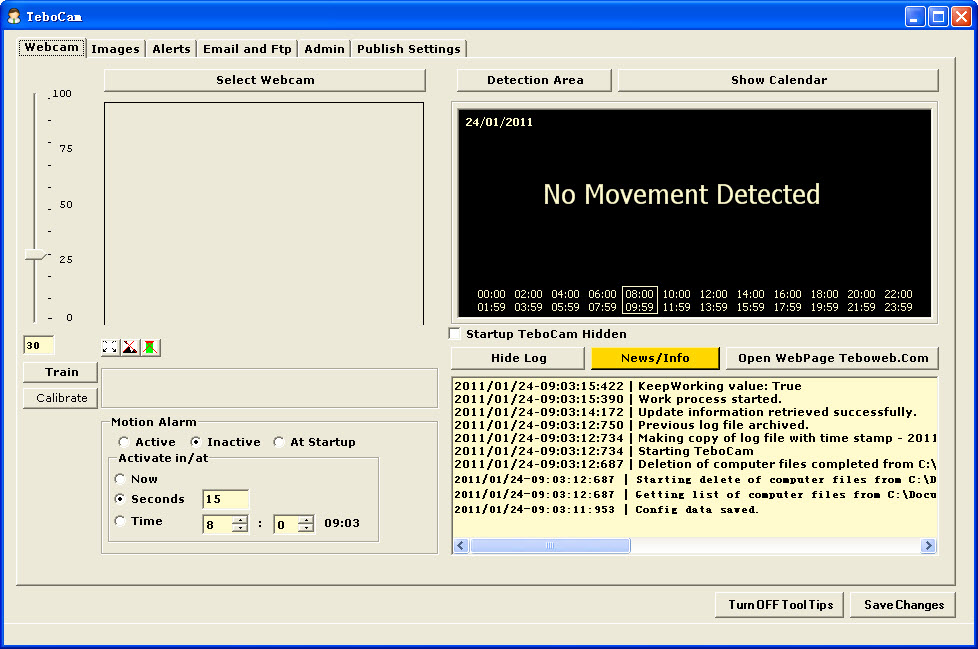Click the black peak red-cross icon

[x=130, y=347]
